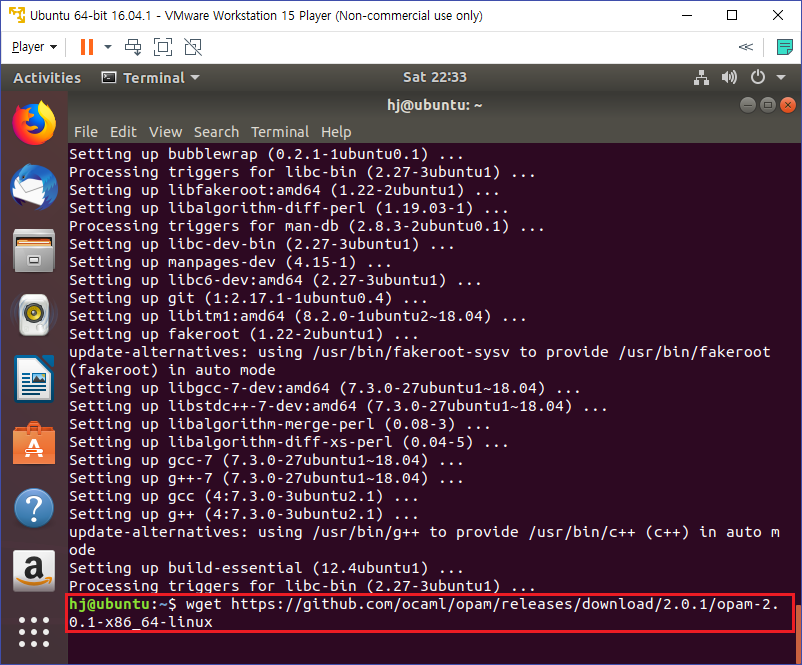
Task: Click the 'Setting up fakeroot' line
Action: coord(243,334)
